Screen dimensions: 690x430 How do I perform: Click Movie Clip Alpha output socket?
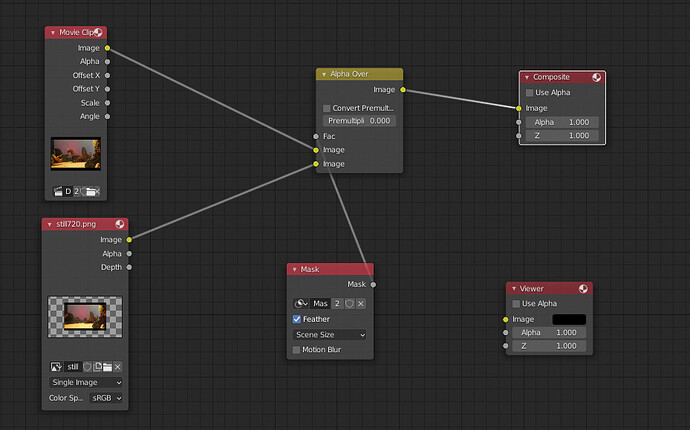click(107, 62)
